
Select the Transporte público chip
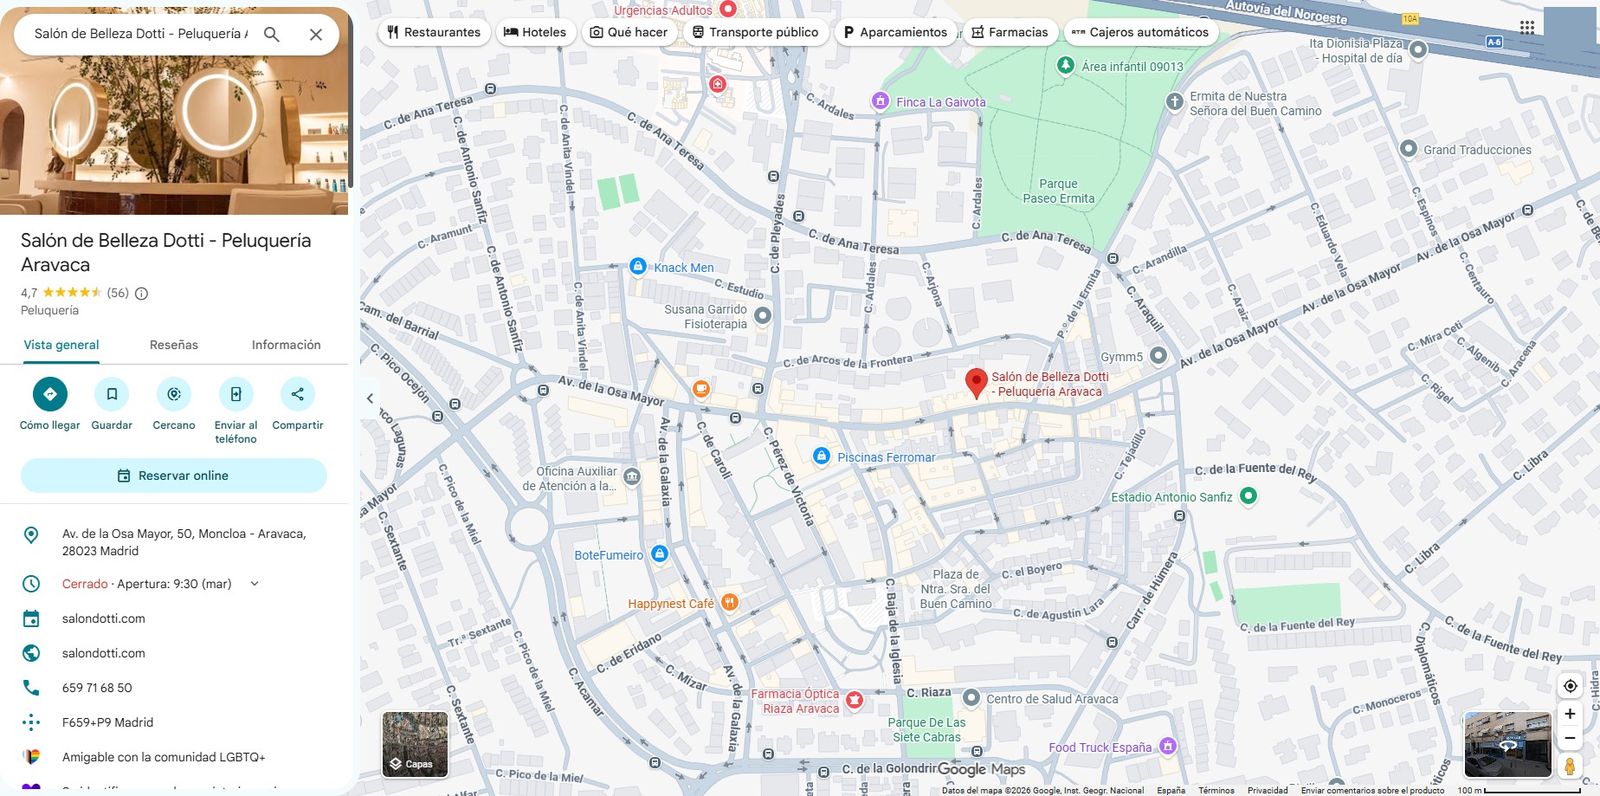[x=755, y=32]
